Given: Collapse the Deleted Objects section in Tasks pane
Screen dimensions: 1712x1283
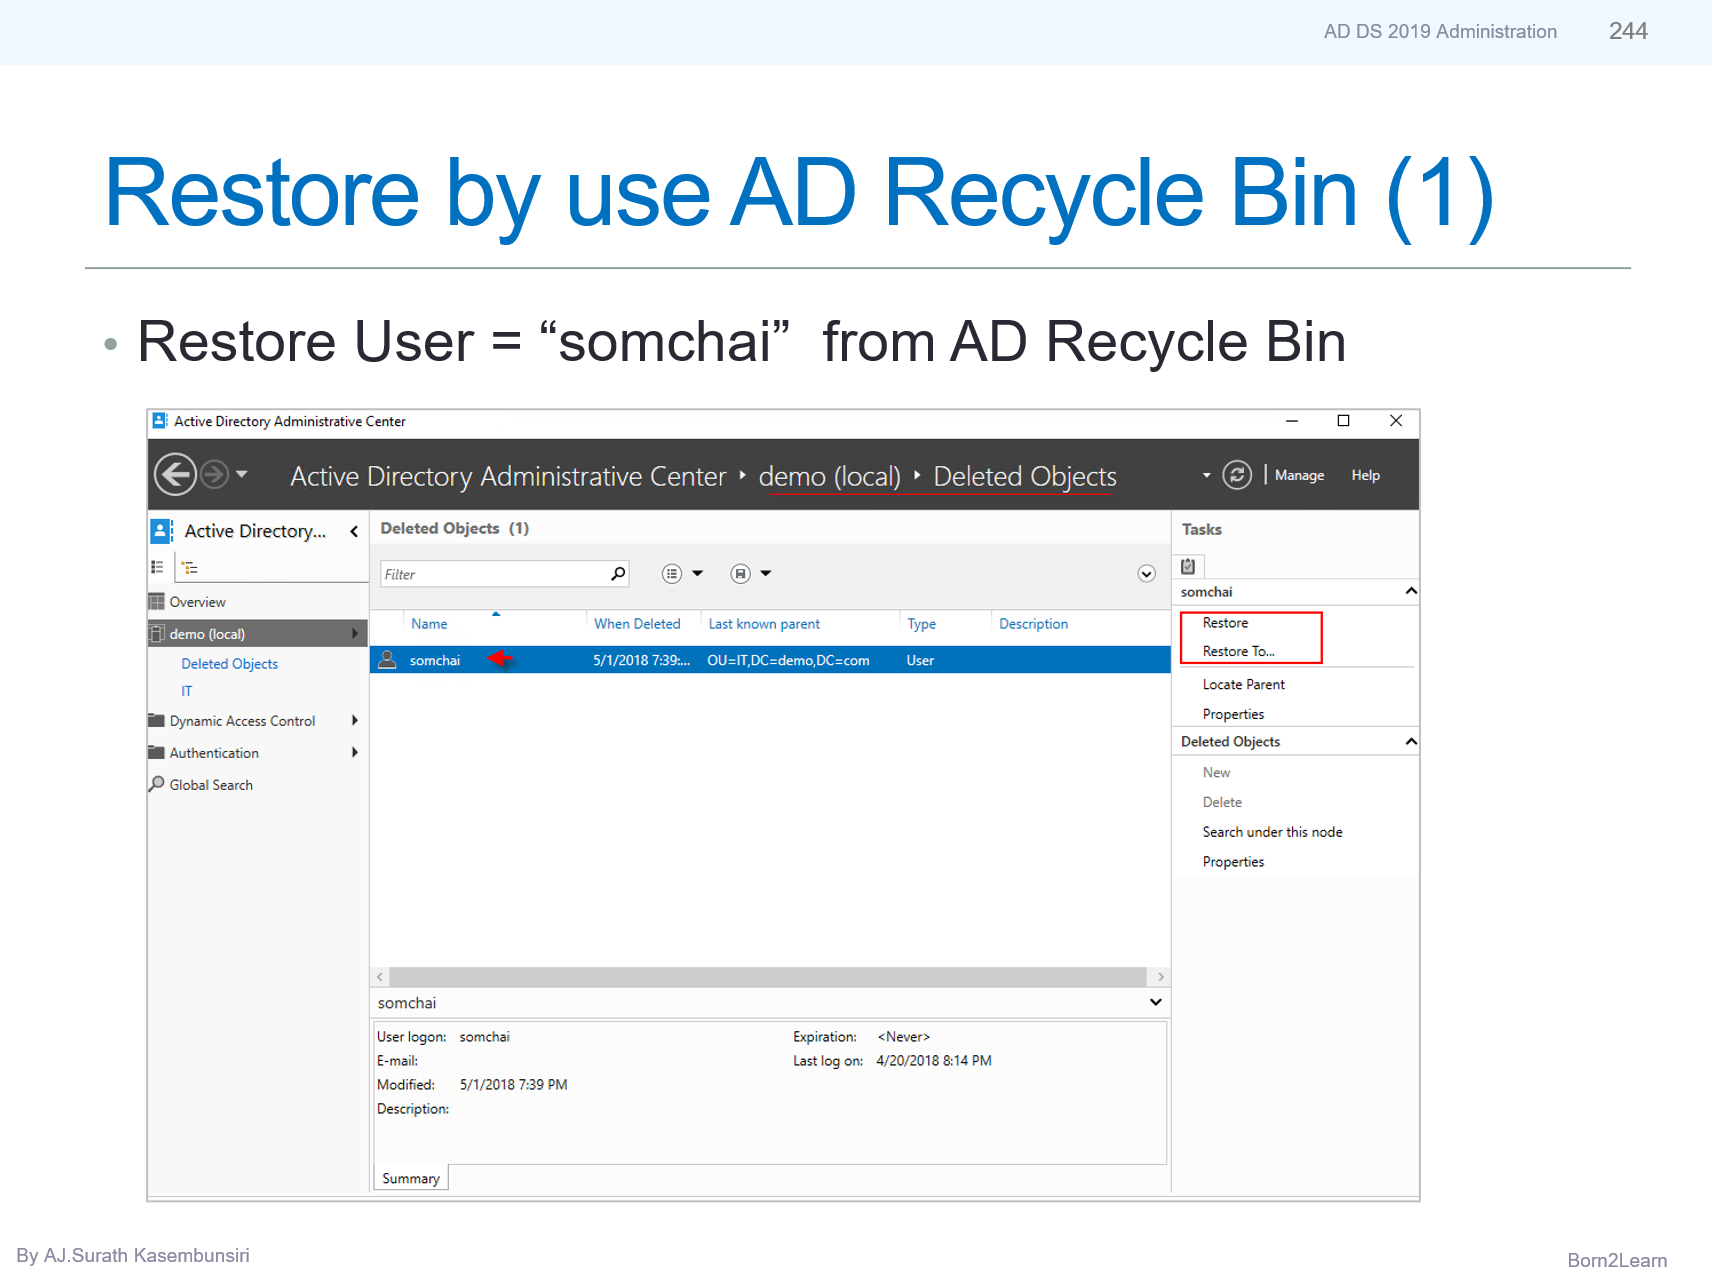Looking at the screenshot, I should 1410,741.
